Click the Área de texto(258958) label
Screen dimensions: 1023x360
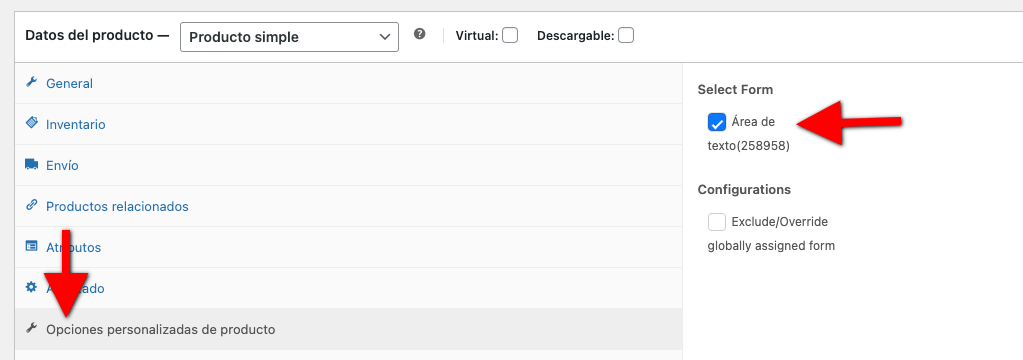(x=749, y=134)
